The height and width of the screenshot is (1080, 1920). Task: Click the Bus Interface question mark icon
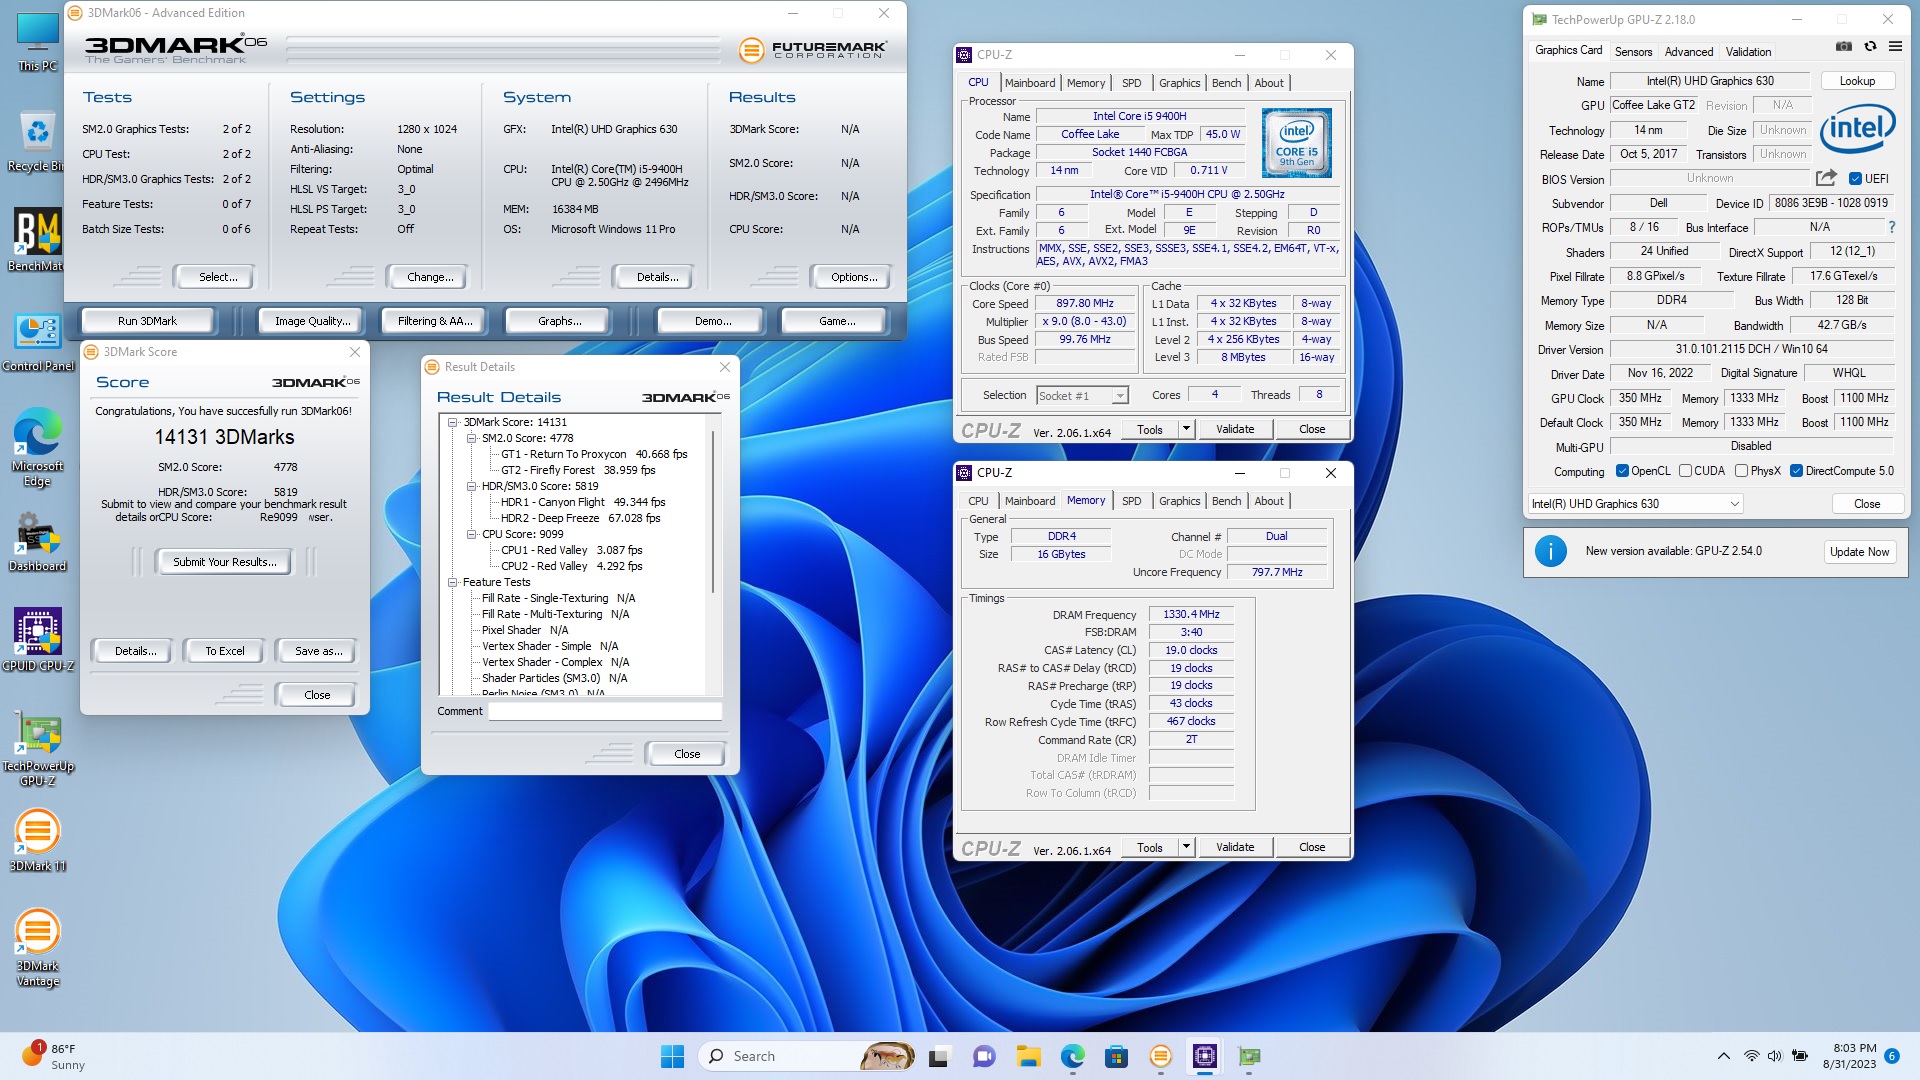[1892, 228]
